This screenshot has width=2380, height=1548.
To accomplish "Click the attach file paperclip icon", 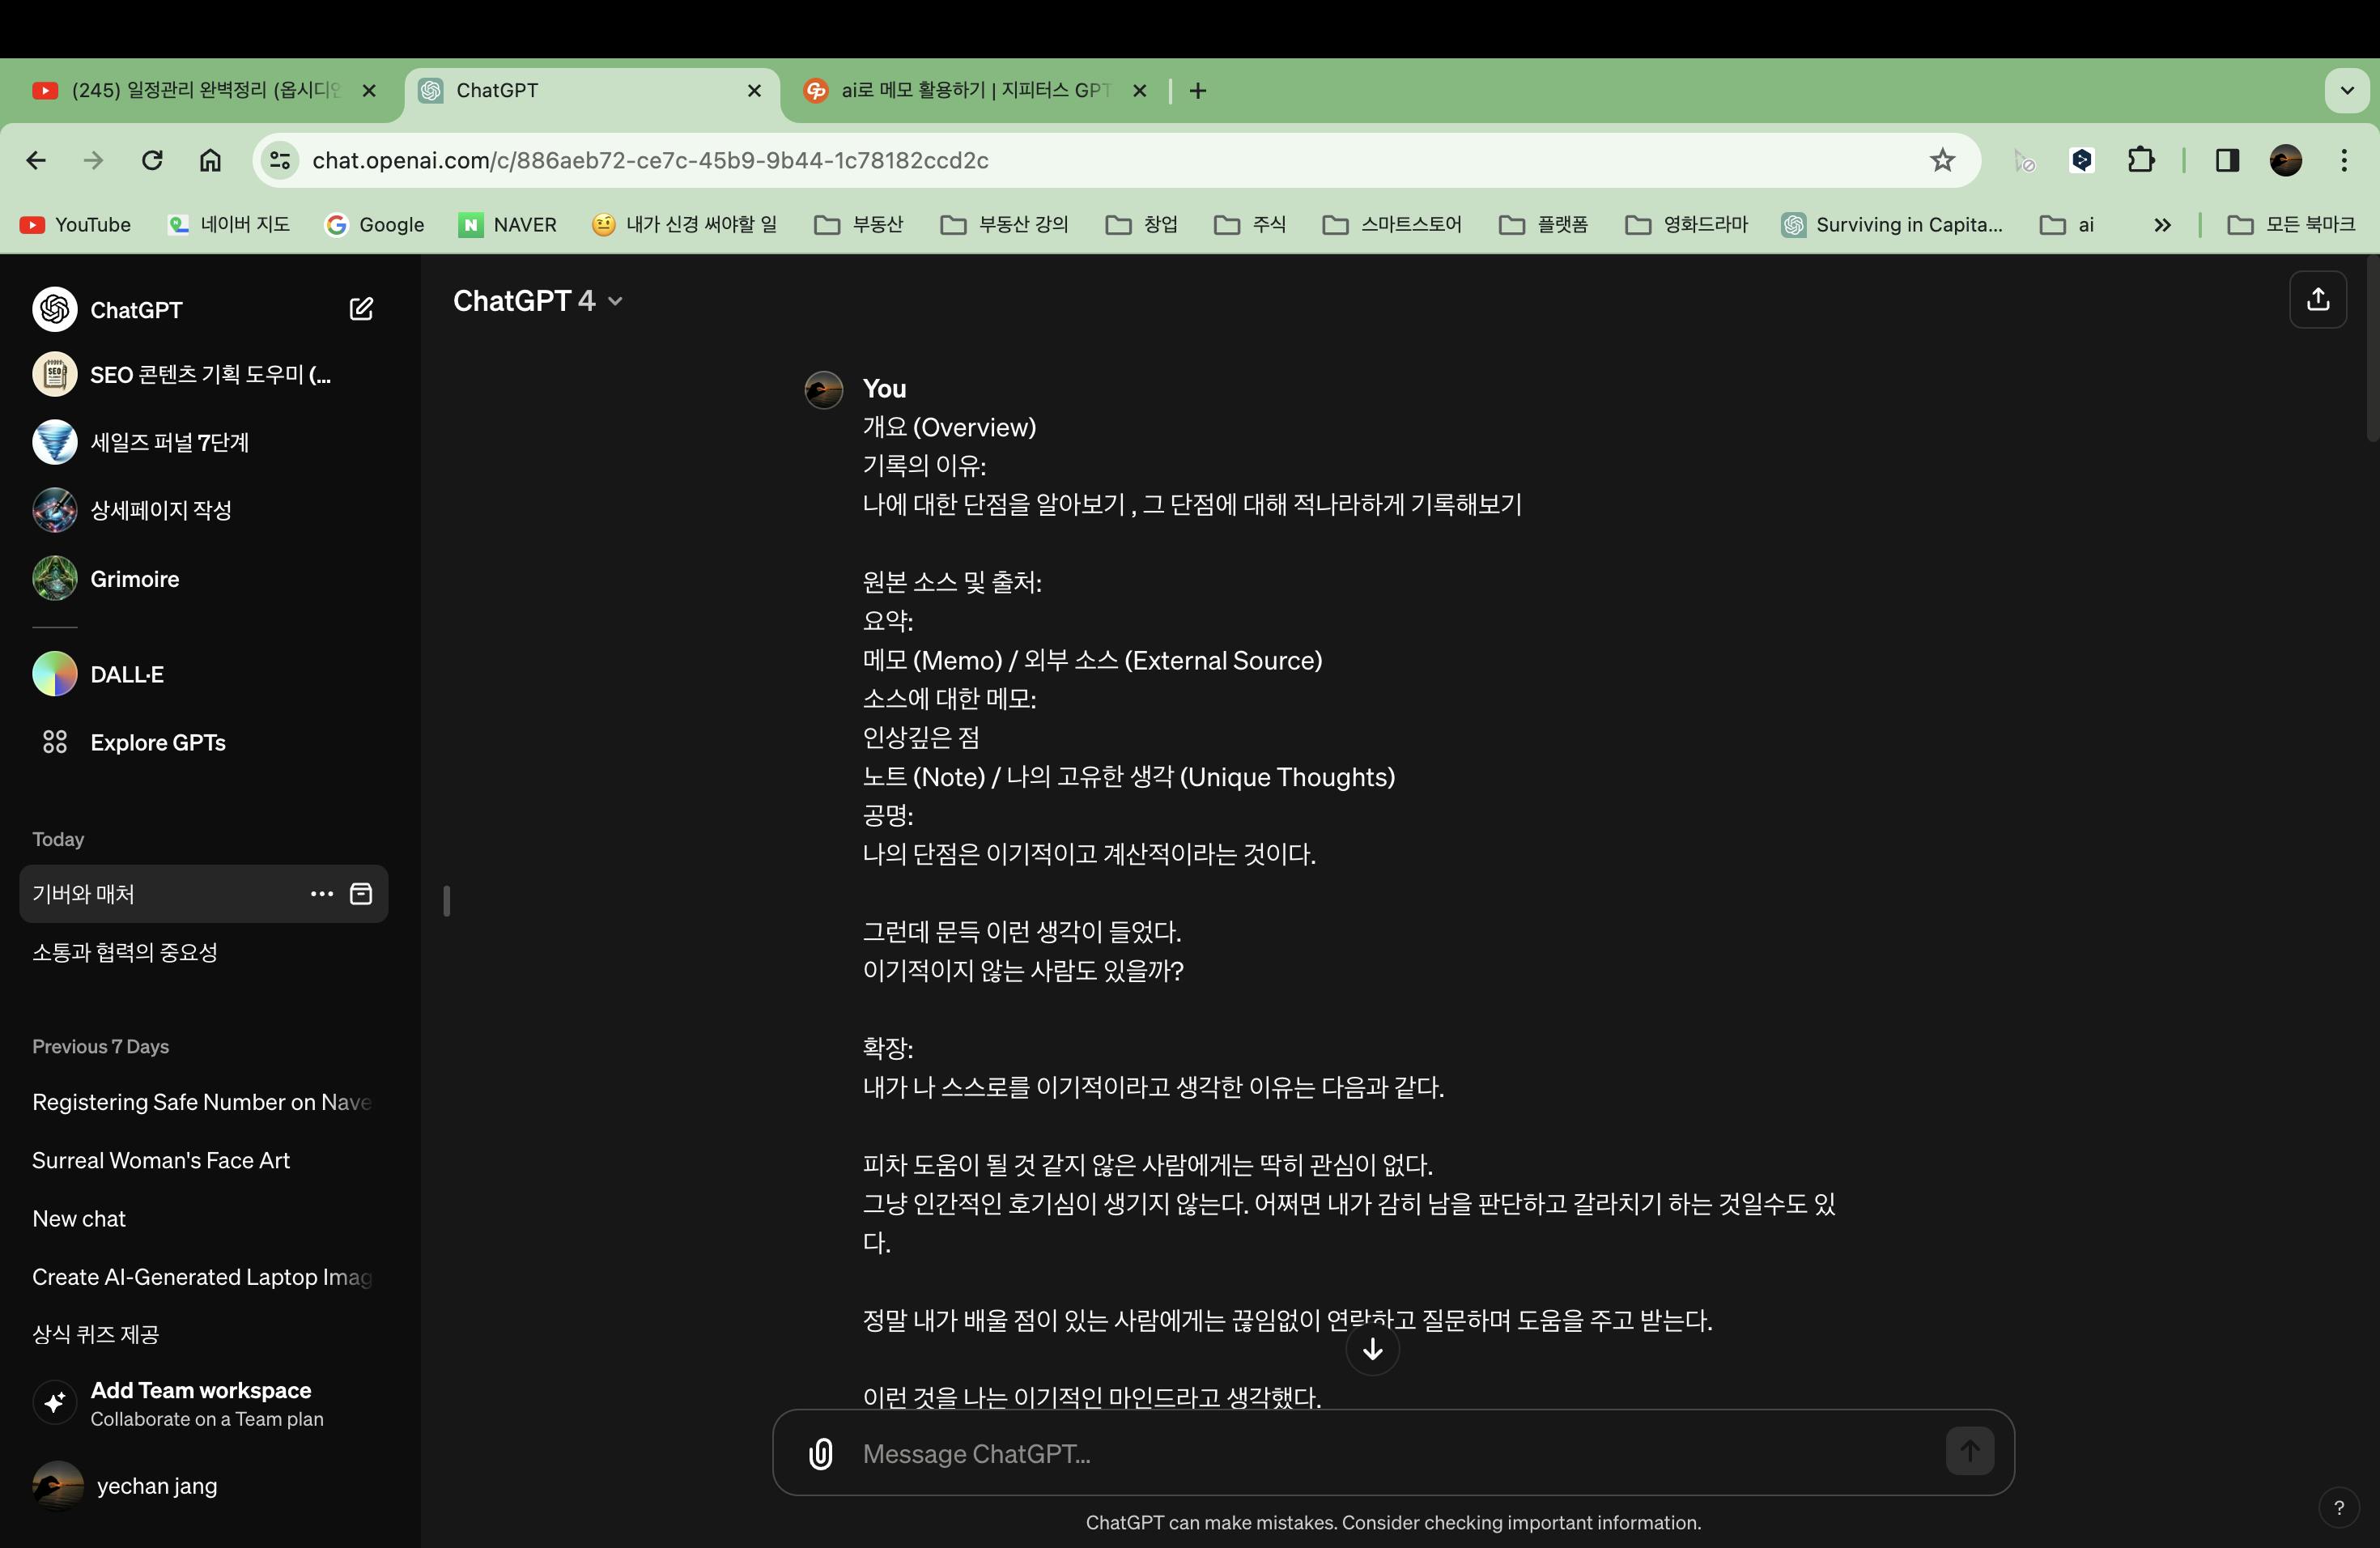I will [x=820, y=1453].
